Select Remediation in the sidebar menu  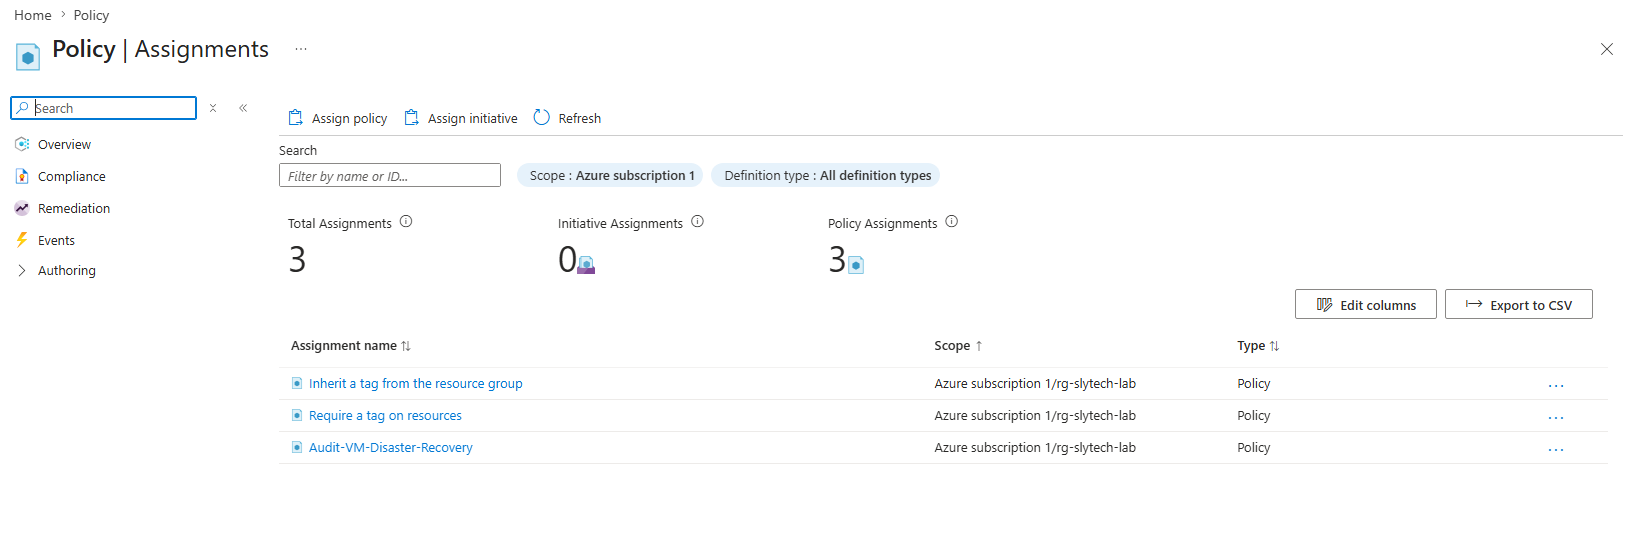pyautogui.click(x=74, y=208)
